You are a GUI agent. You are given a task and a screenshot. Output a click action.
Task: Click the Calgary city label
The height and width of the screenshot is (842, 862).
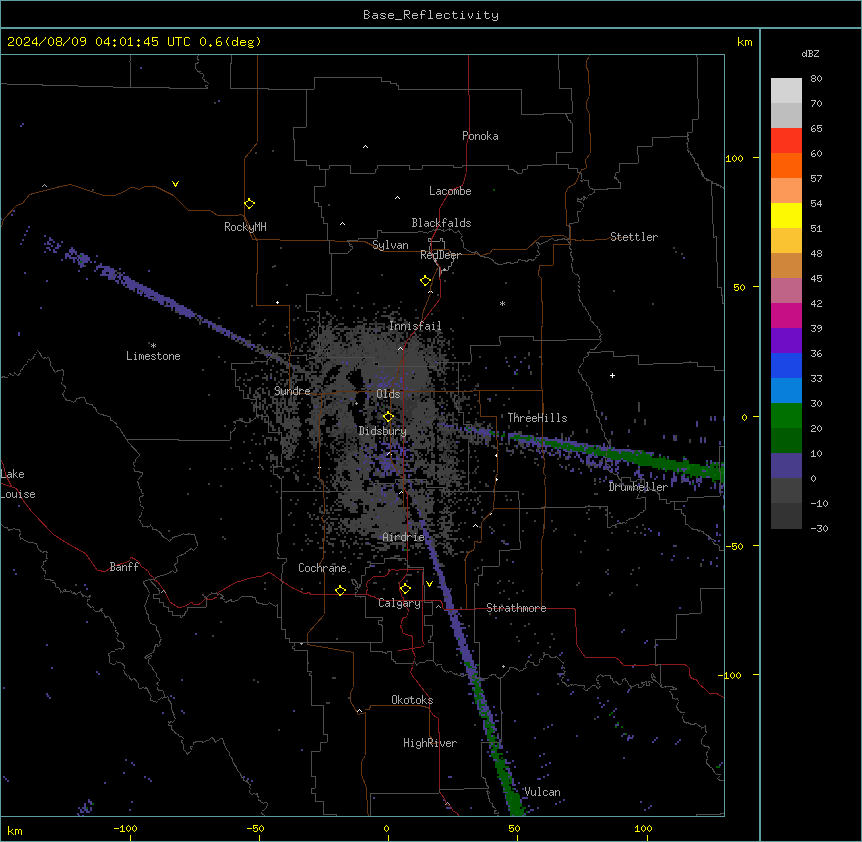click(x=399, y=603)
